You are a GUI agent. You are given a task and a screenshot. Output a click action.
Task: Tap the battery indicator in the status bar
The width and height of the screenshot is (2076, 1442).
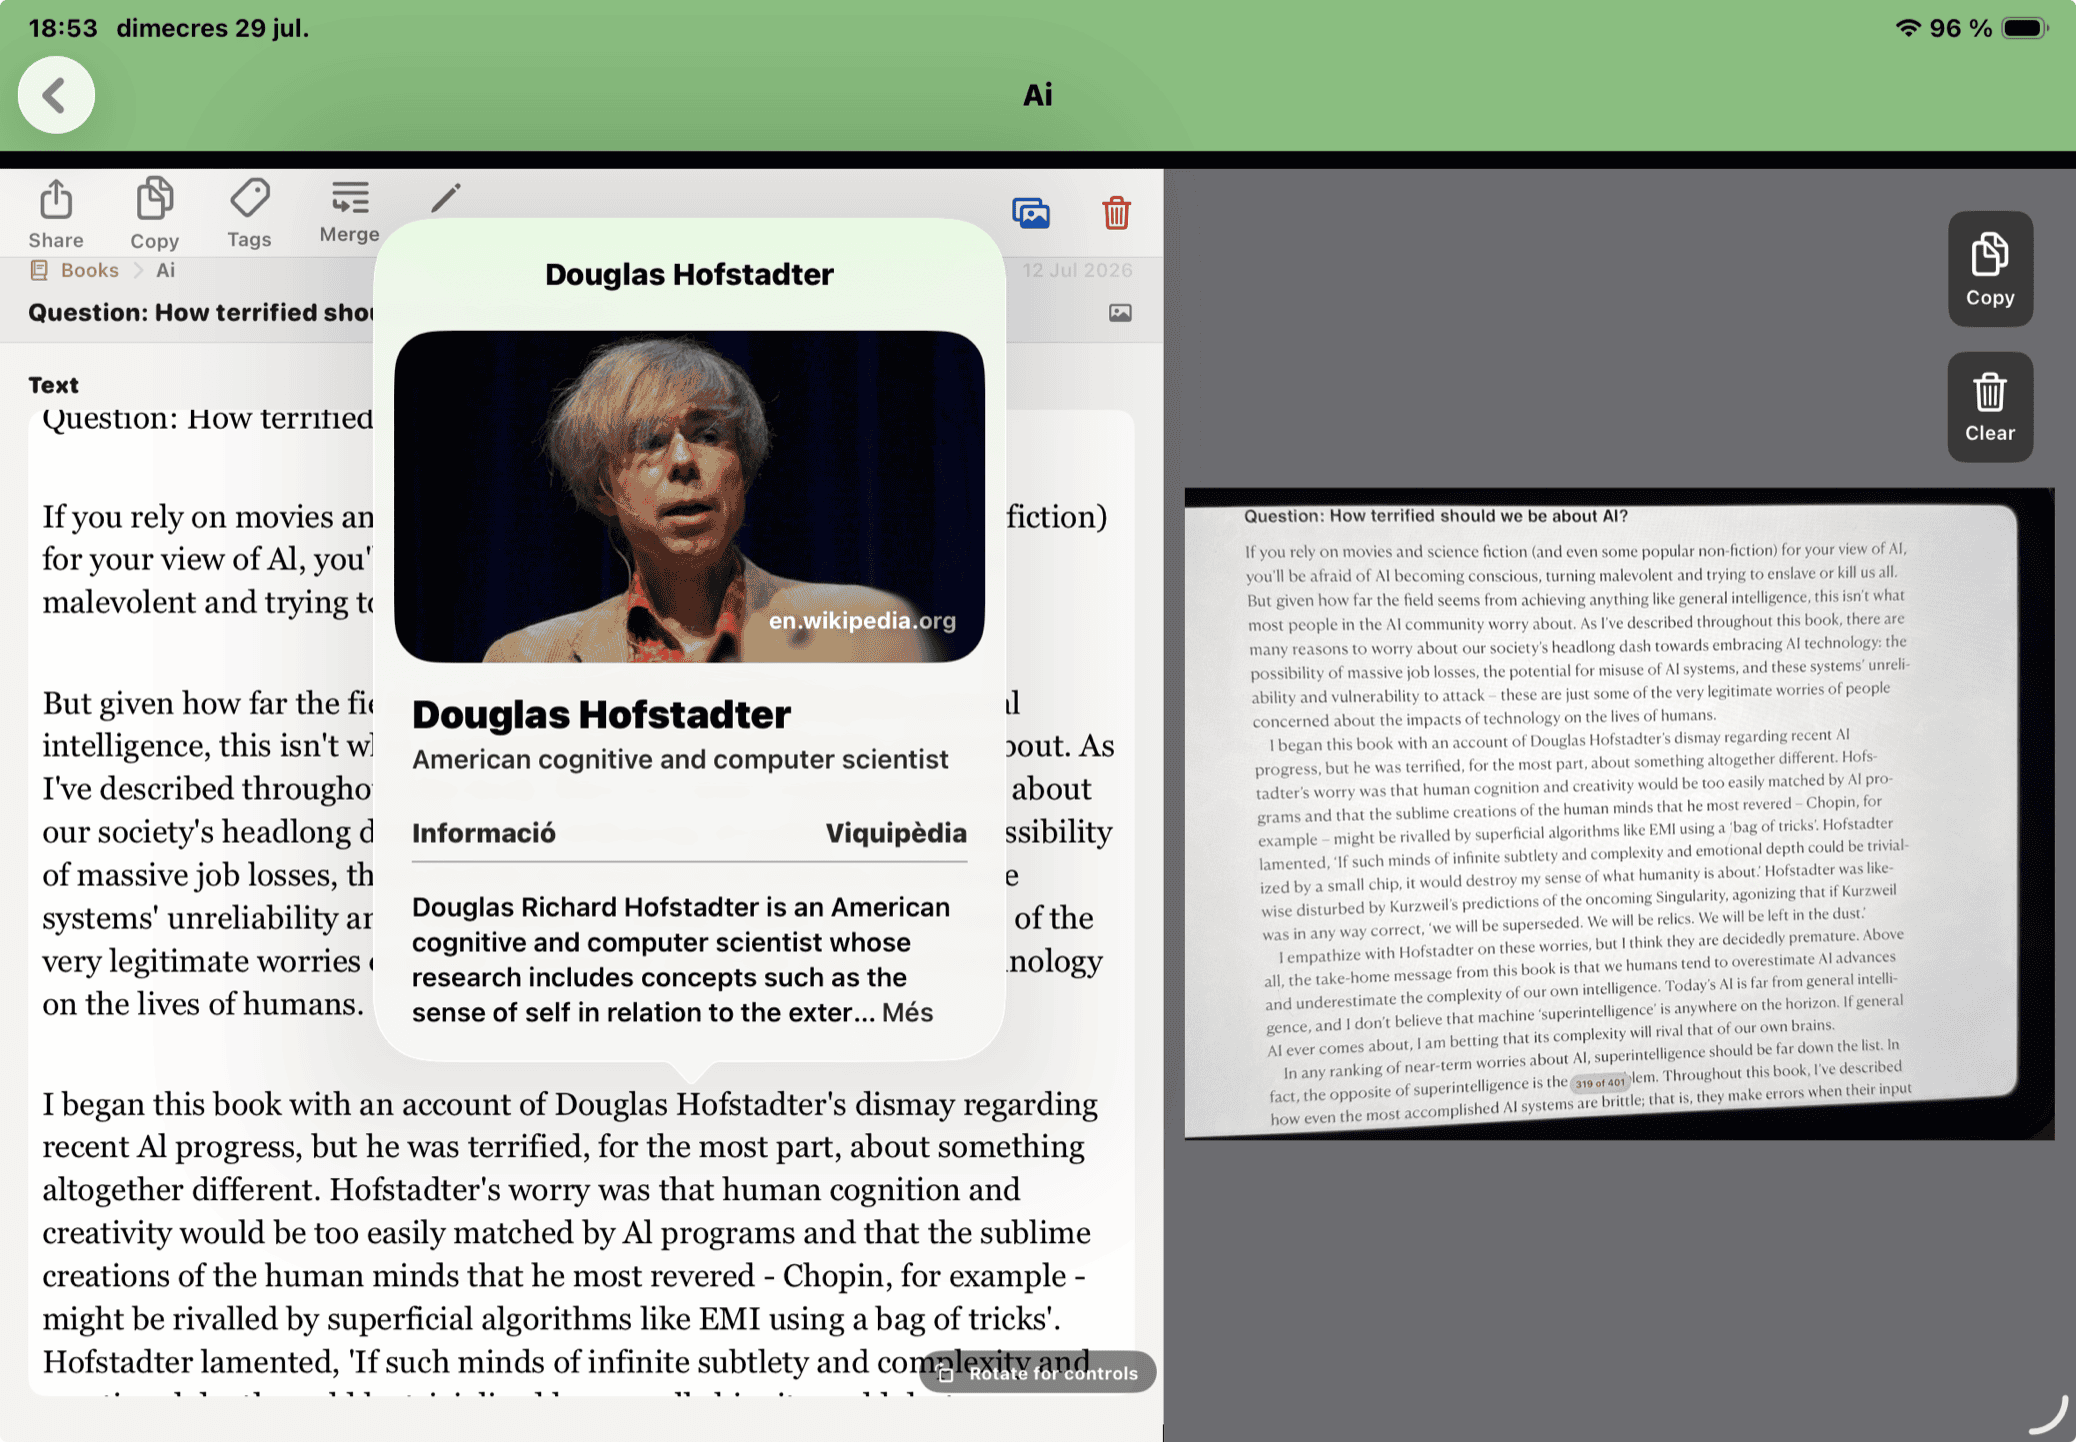[x=2024, y=28]
